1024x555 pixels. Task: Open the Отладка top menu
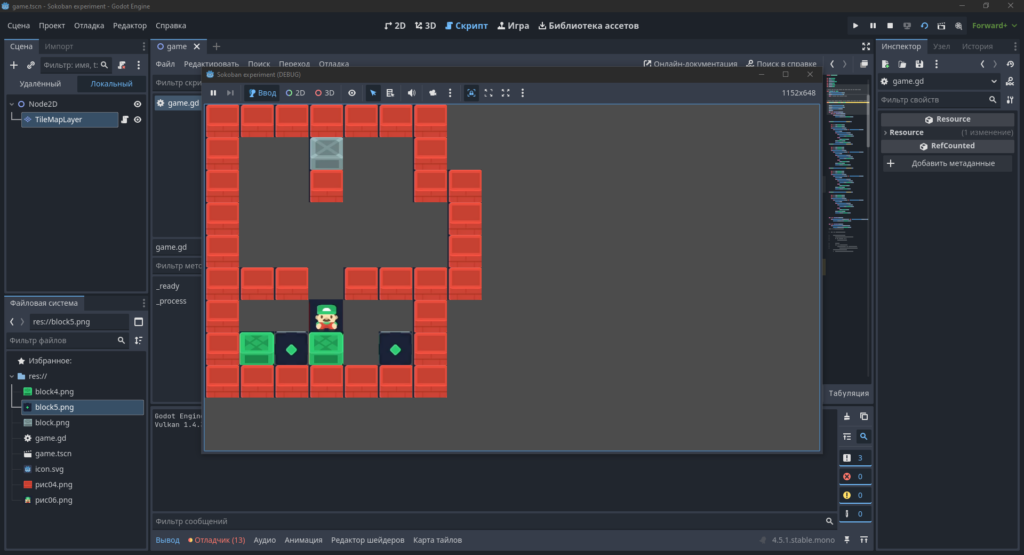coord(89,25)
